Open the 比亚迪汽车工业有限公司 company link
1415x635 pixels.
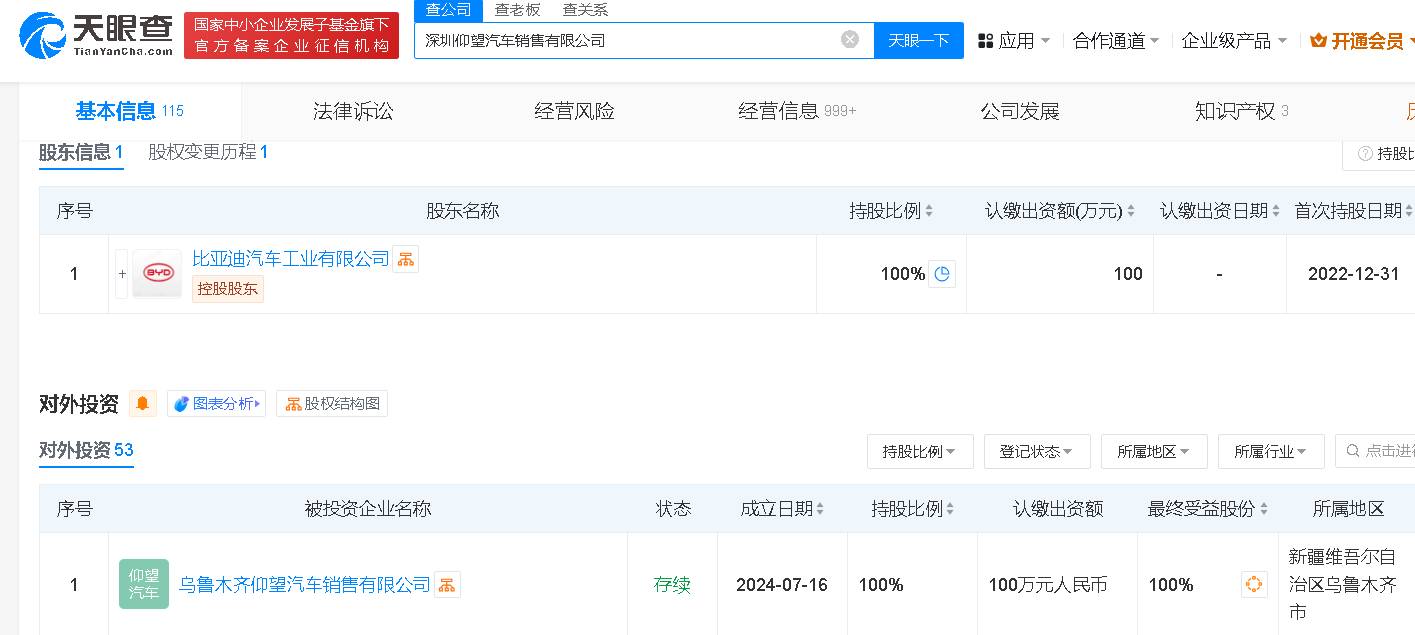pyautogui.click(x=290, y=259)
